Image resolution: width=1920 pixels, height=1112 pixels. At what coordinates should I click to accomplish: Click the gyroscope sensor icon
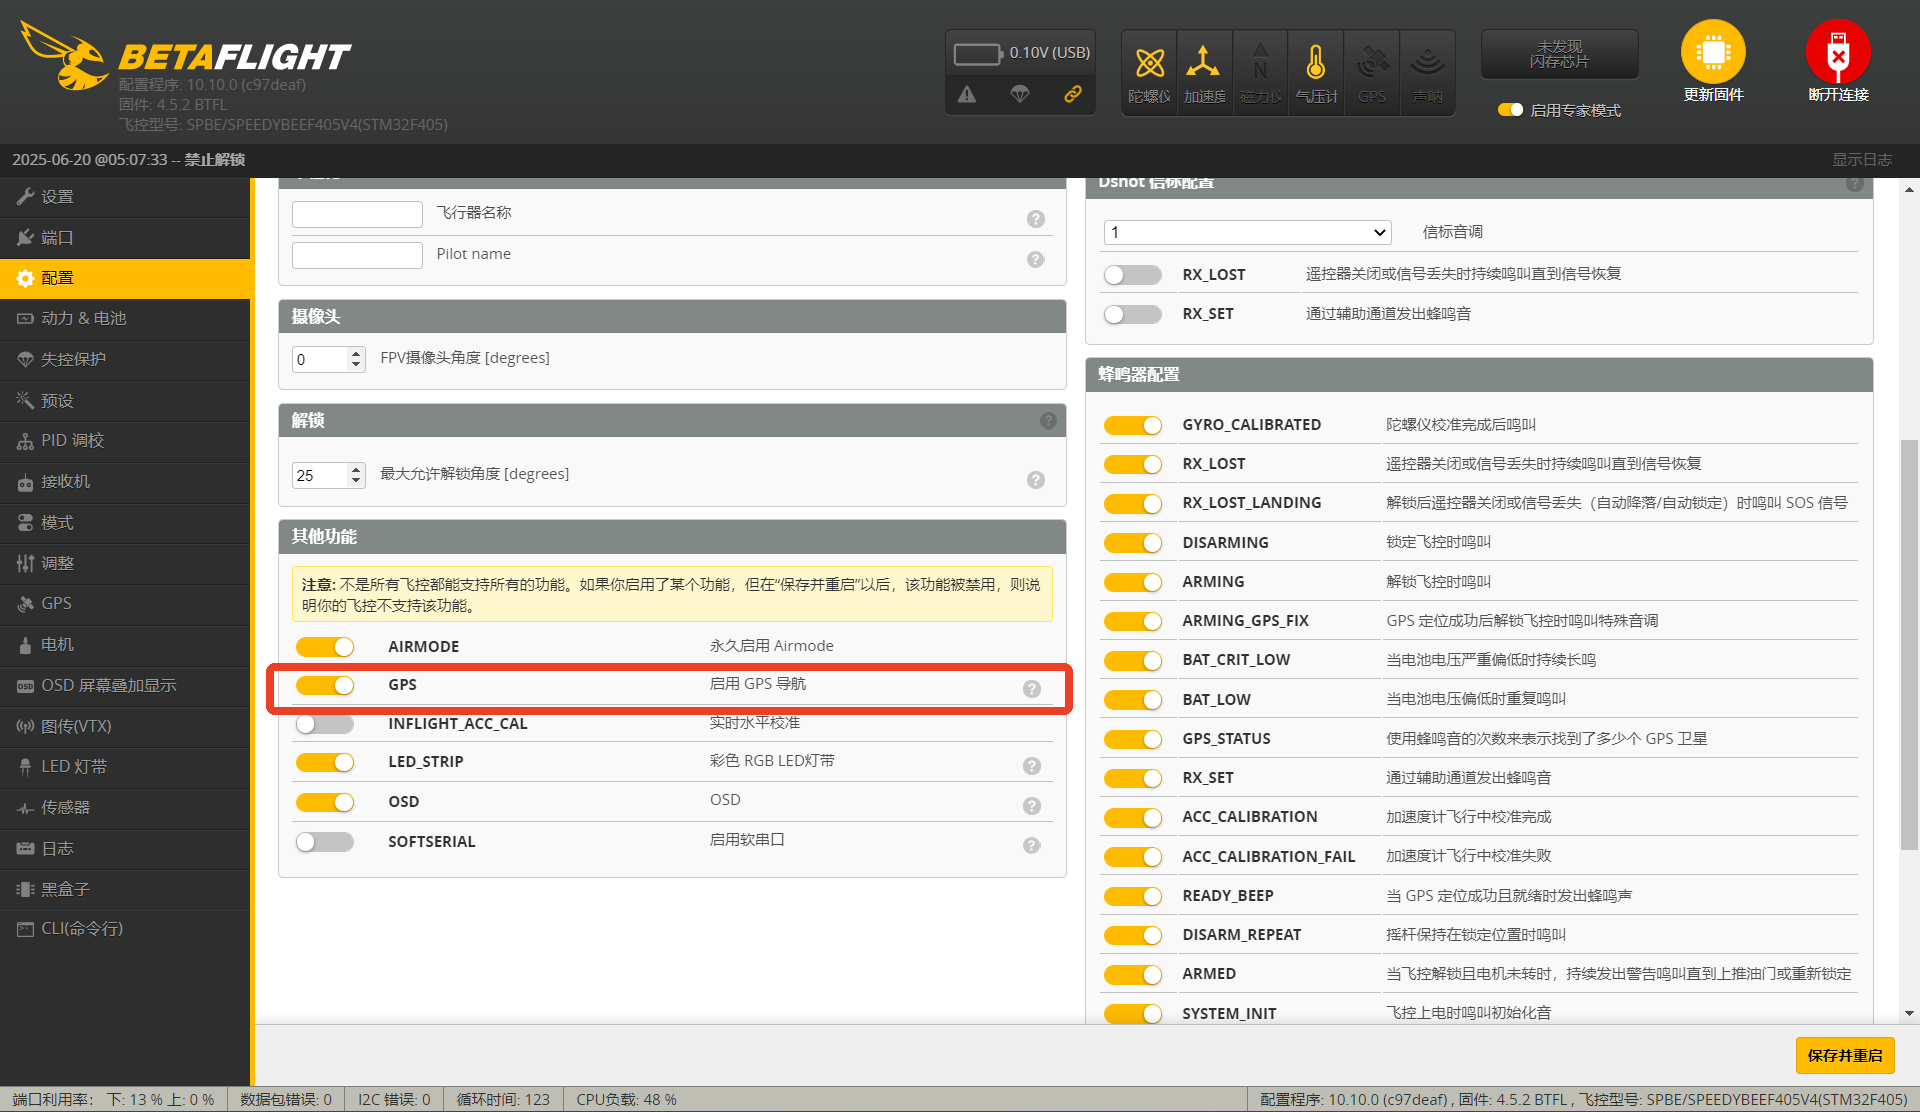click(x=1150, y=64)
